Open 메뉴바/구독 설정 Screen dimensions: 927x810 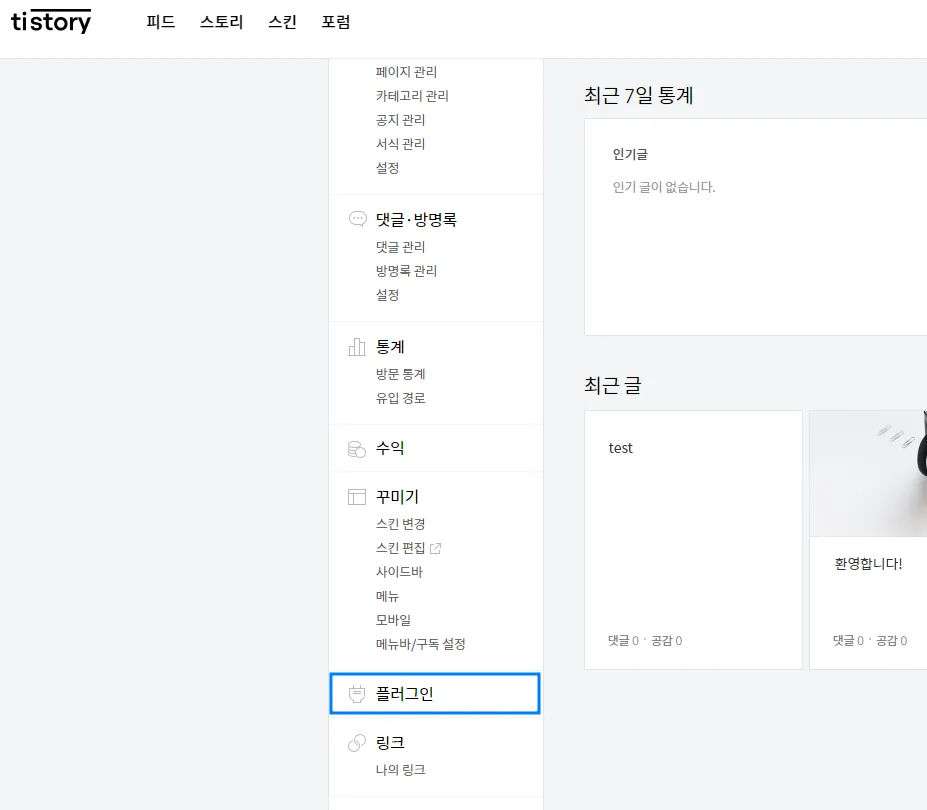click(420, 644)
